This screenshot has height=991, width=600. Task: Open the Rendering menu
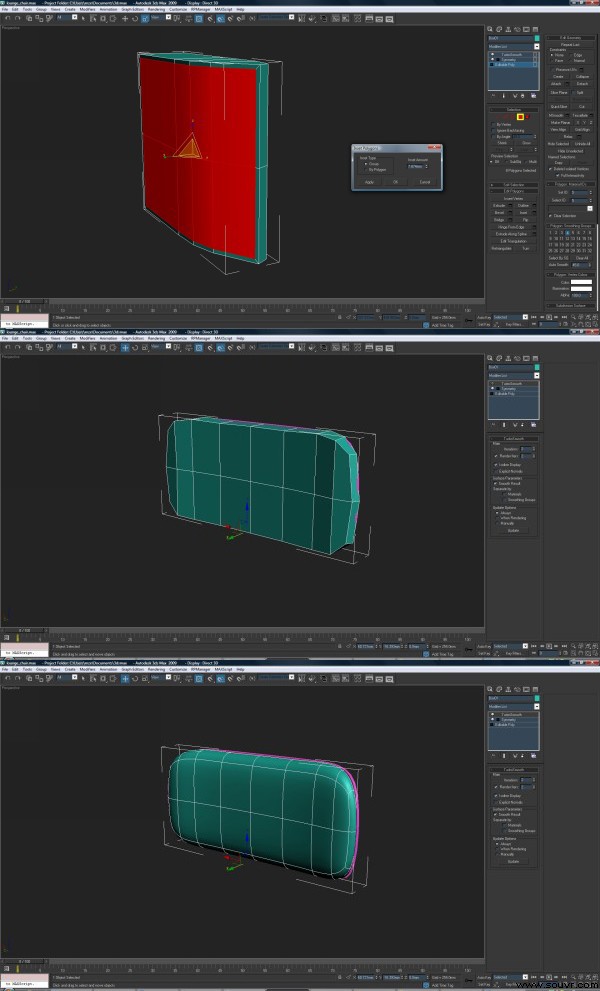tap(156, 10)
